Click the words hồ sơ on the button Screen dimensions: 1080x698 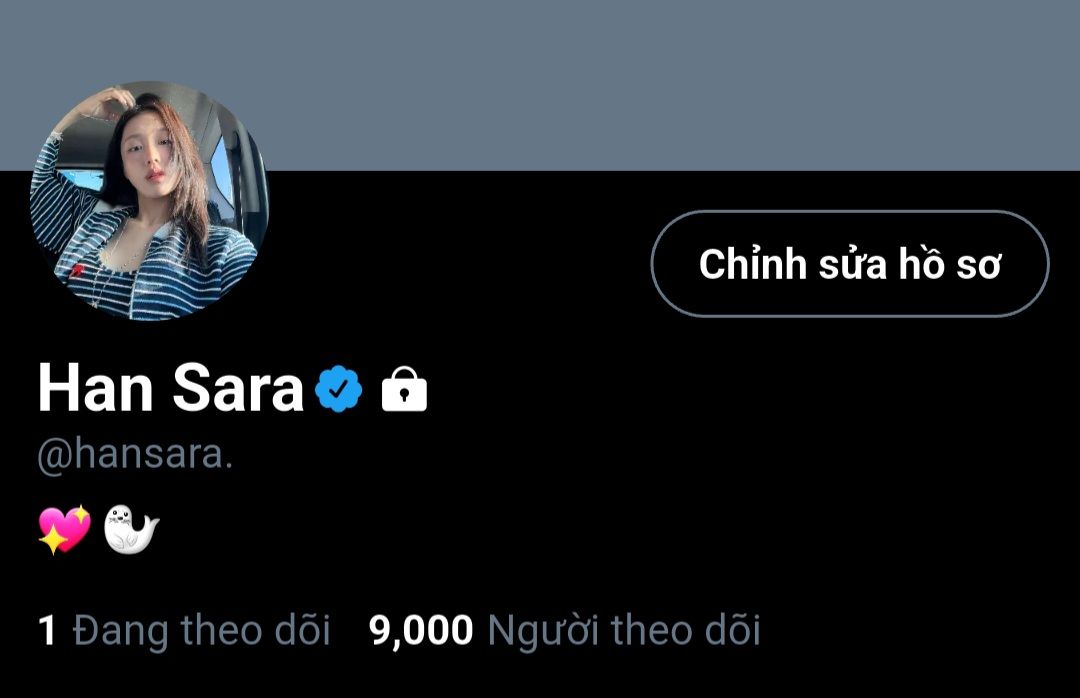click(x=949, y=264)
